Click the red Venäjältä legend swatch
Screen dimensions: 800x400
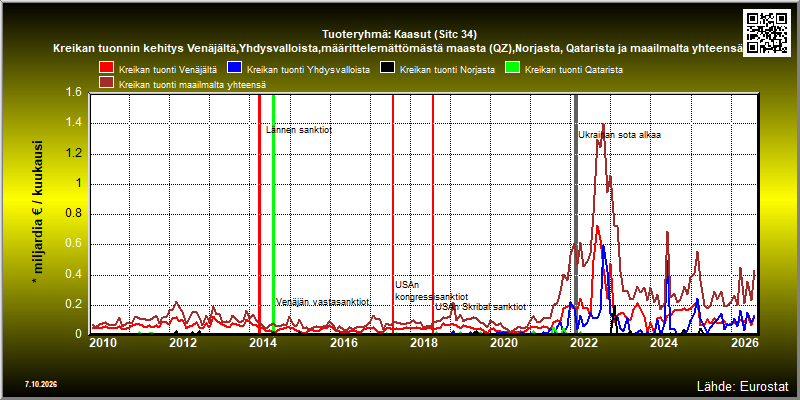pos(107,69)
